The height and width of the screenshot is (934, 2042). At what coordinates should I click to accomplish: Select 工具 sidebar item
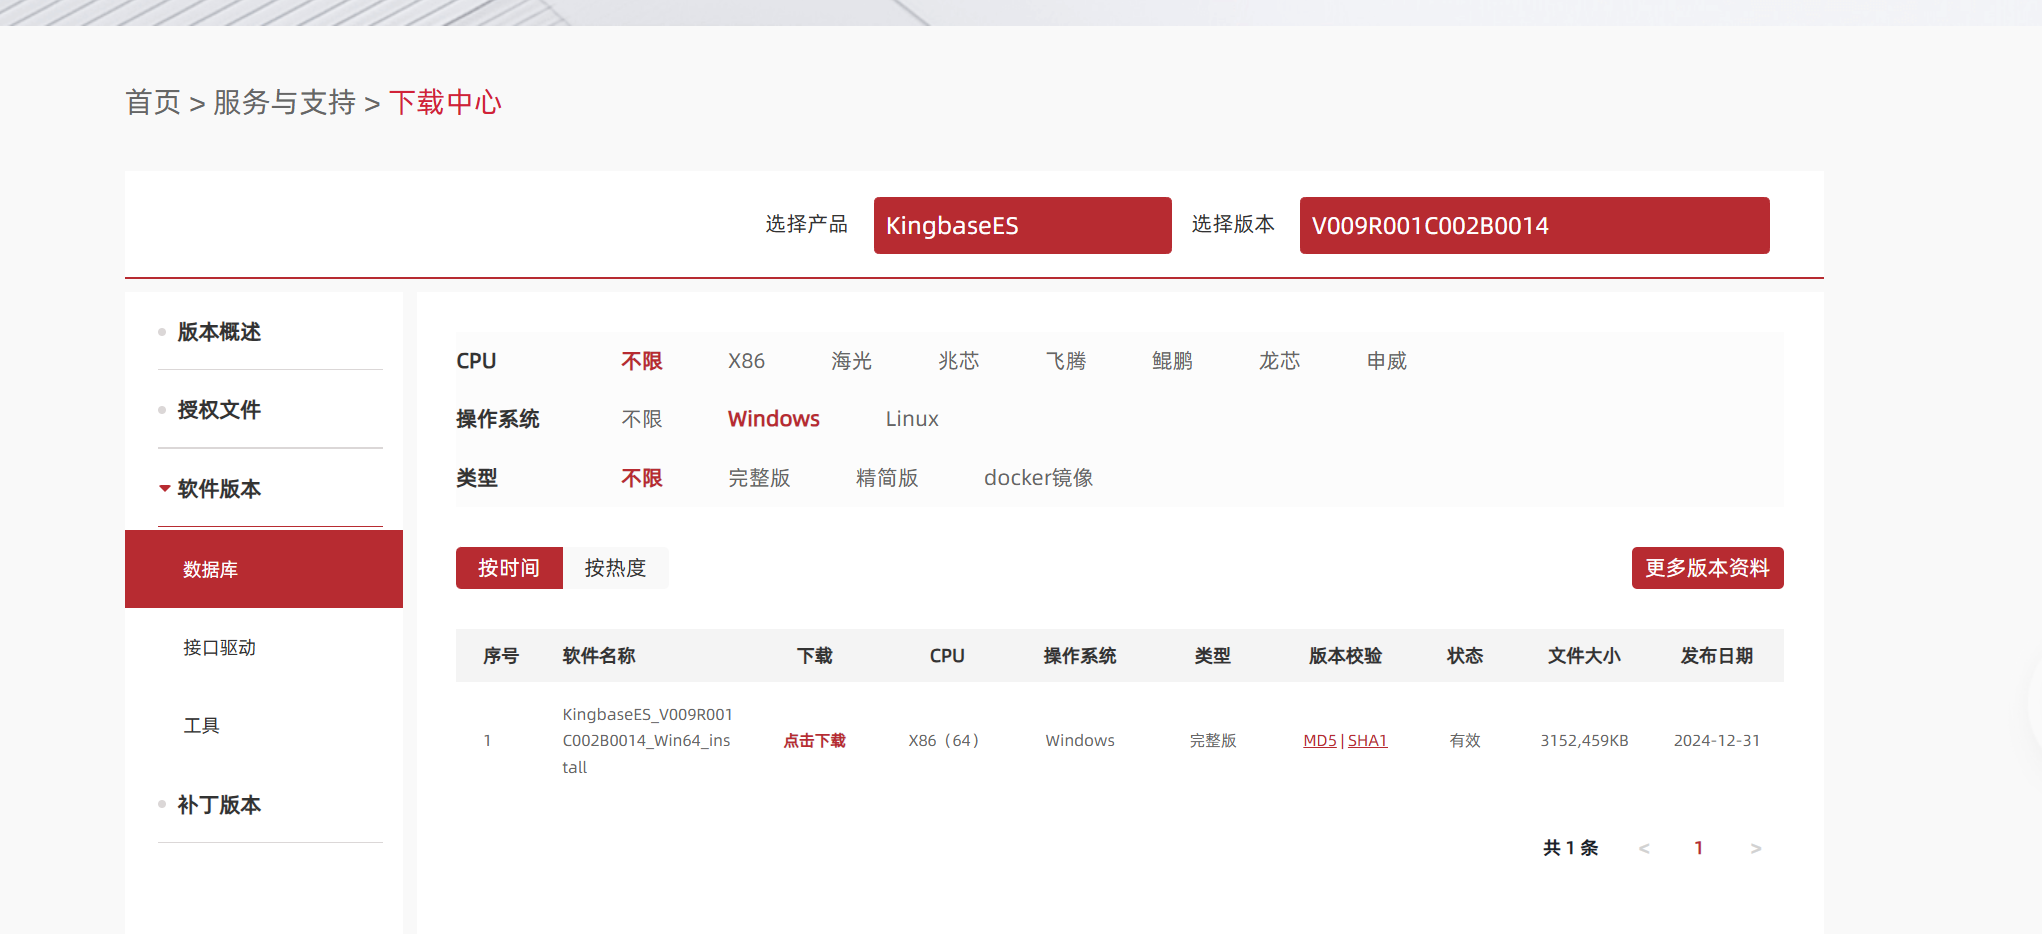(x=201, y=726)
